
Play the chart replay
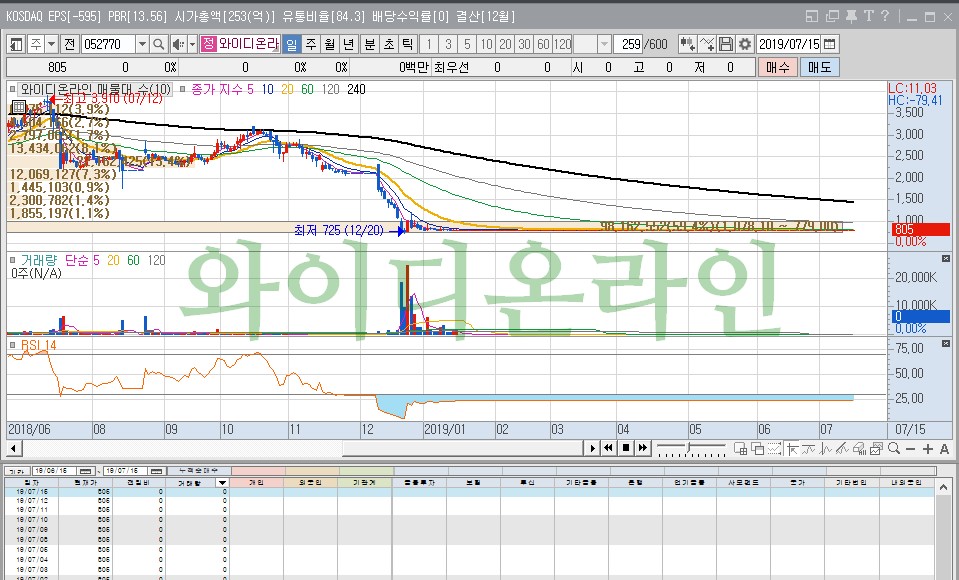pyautogui.click(x=592, y=448)
